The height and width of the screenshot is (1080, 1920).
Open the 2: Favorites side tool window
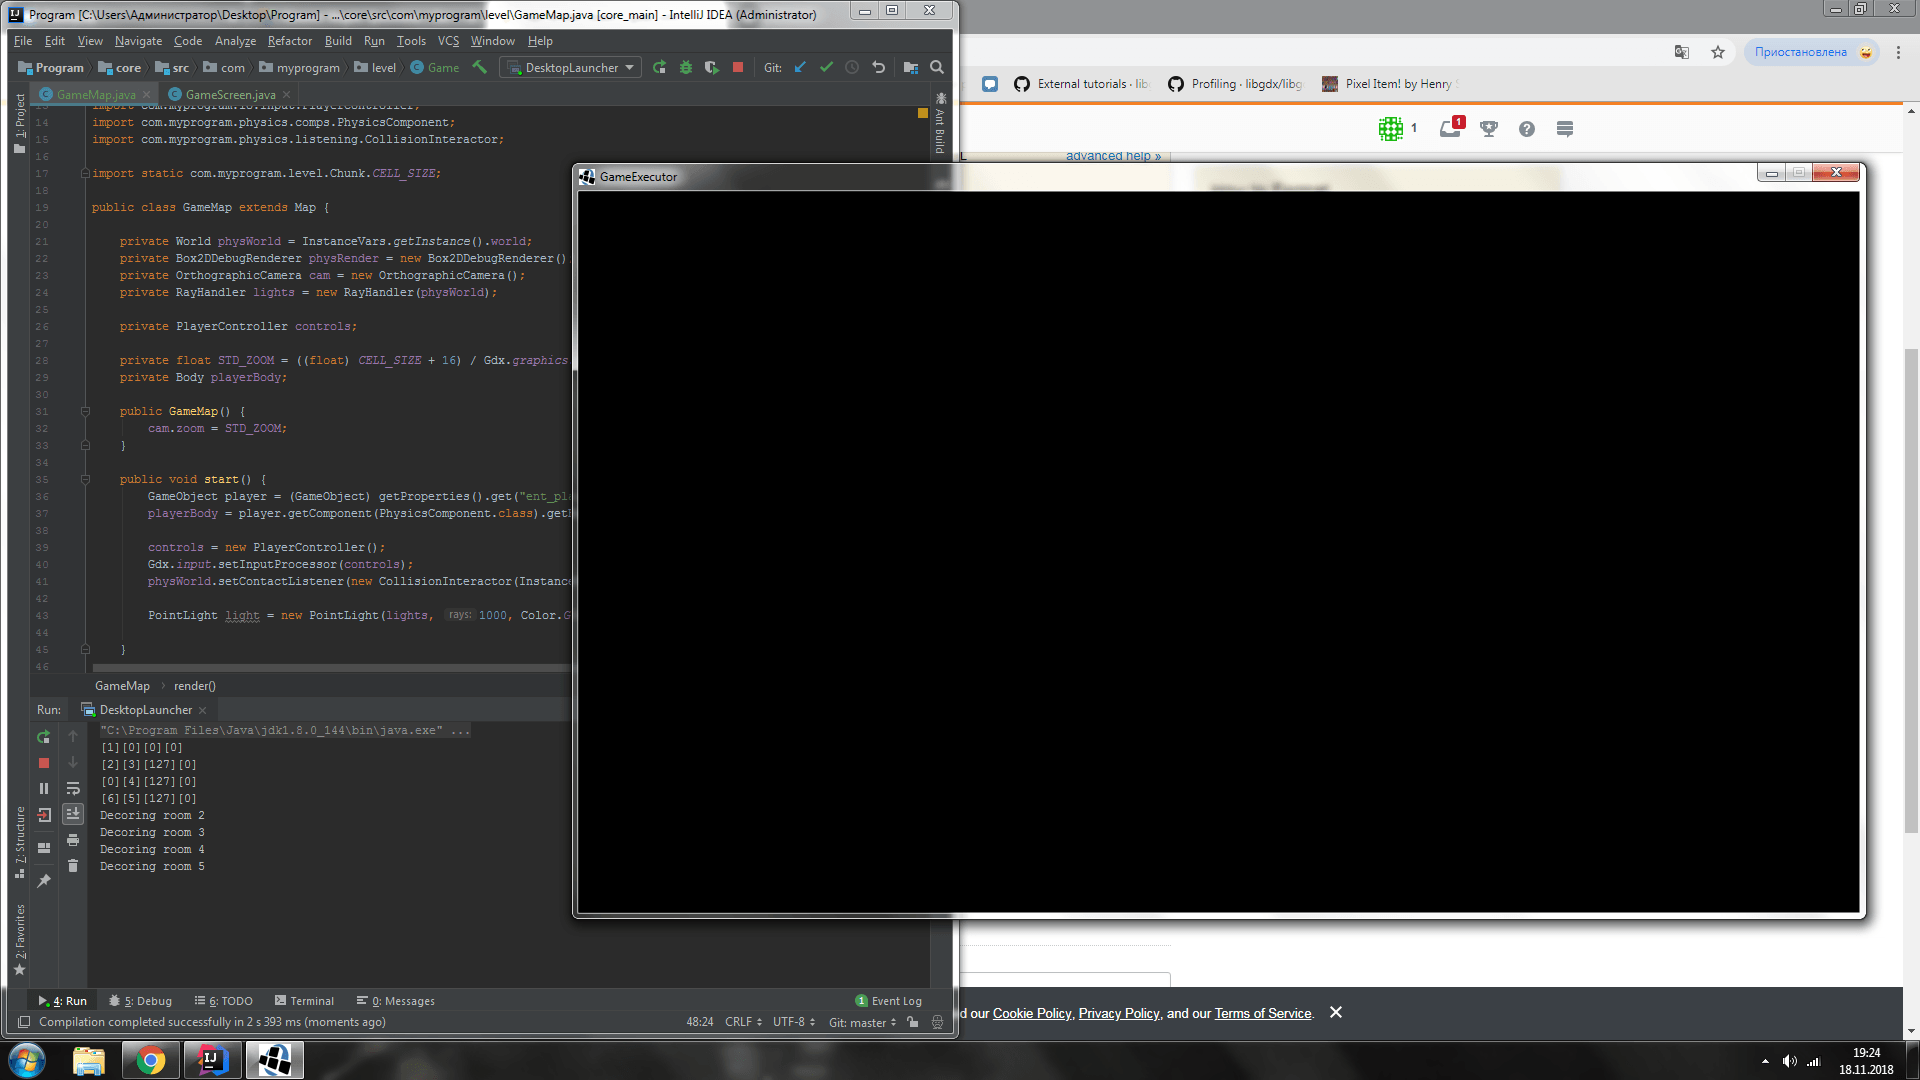click(x=19, y=939)
